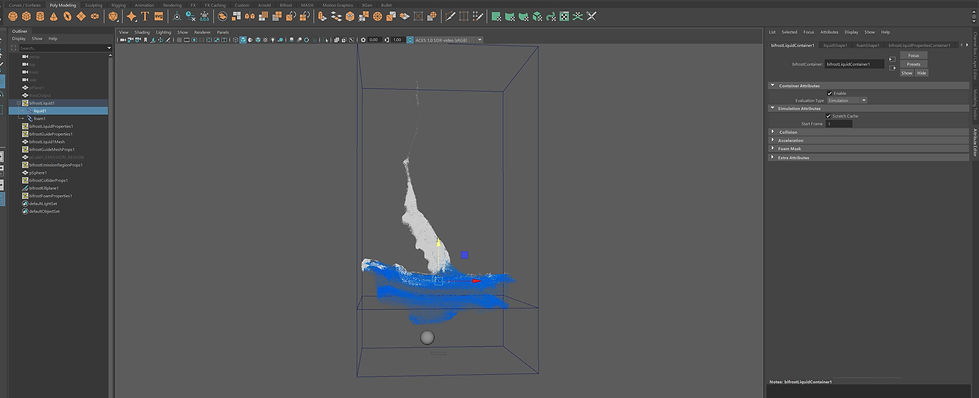Expand the Foam Mask section

coord(772,149)
